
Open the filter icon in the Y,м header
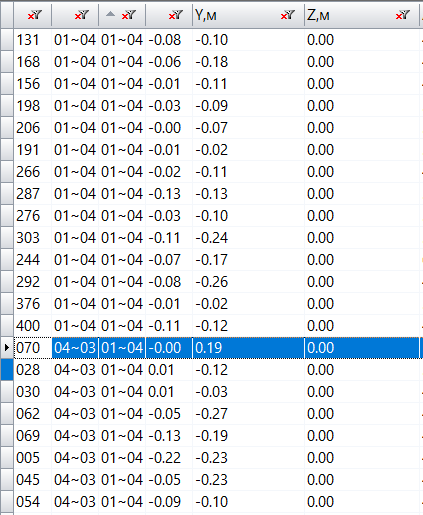coord(288,15)
